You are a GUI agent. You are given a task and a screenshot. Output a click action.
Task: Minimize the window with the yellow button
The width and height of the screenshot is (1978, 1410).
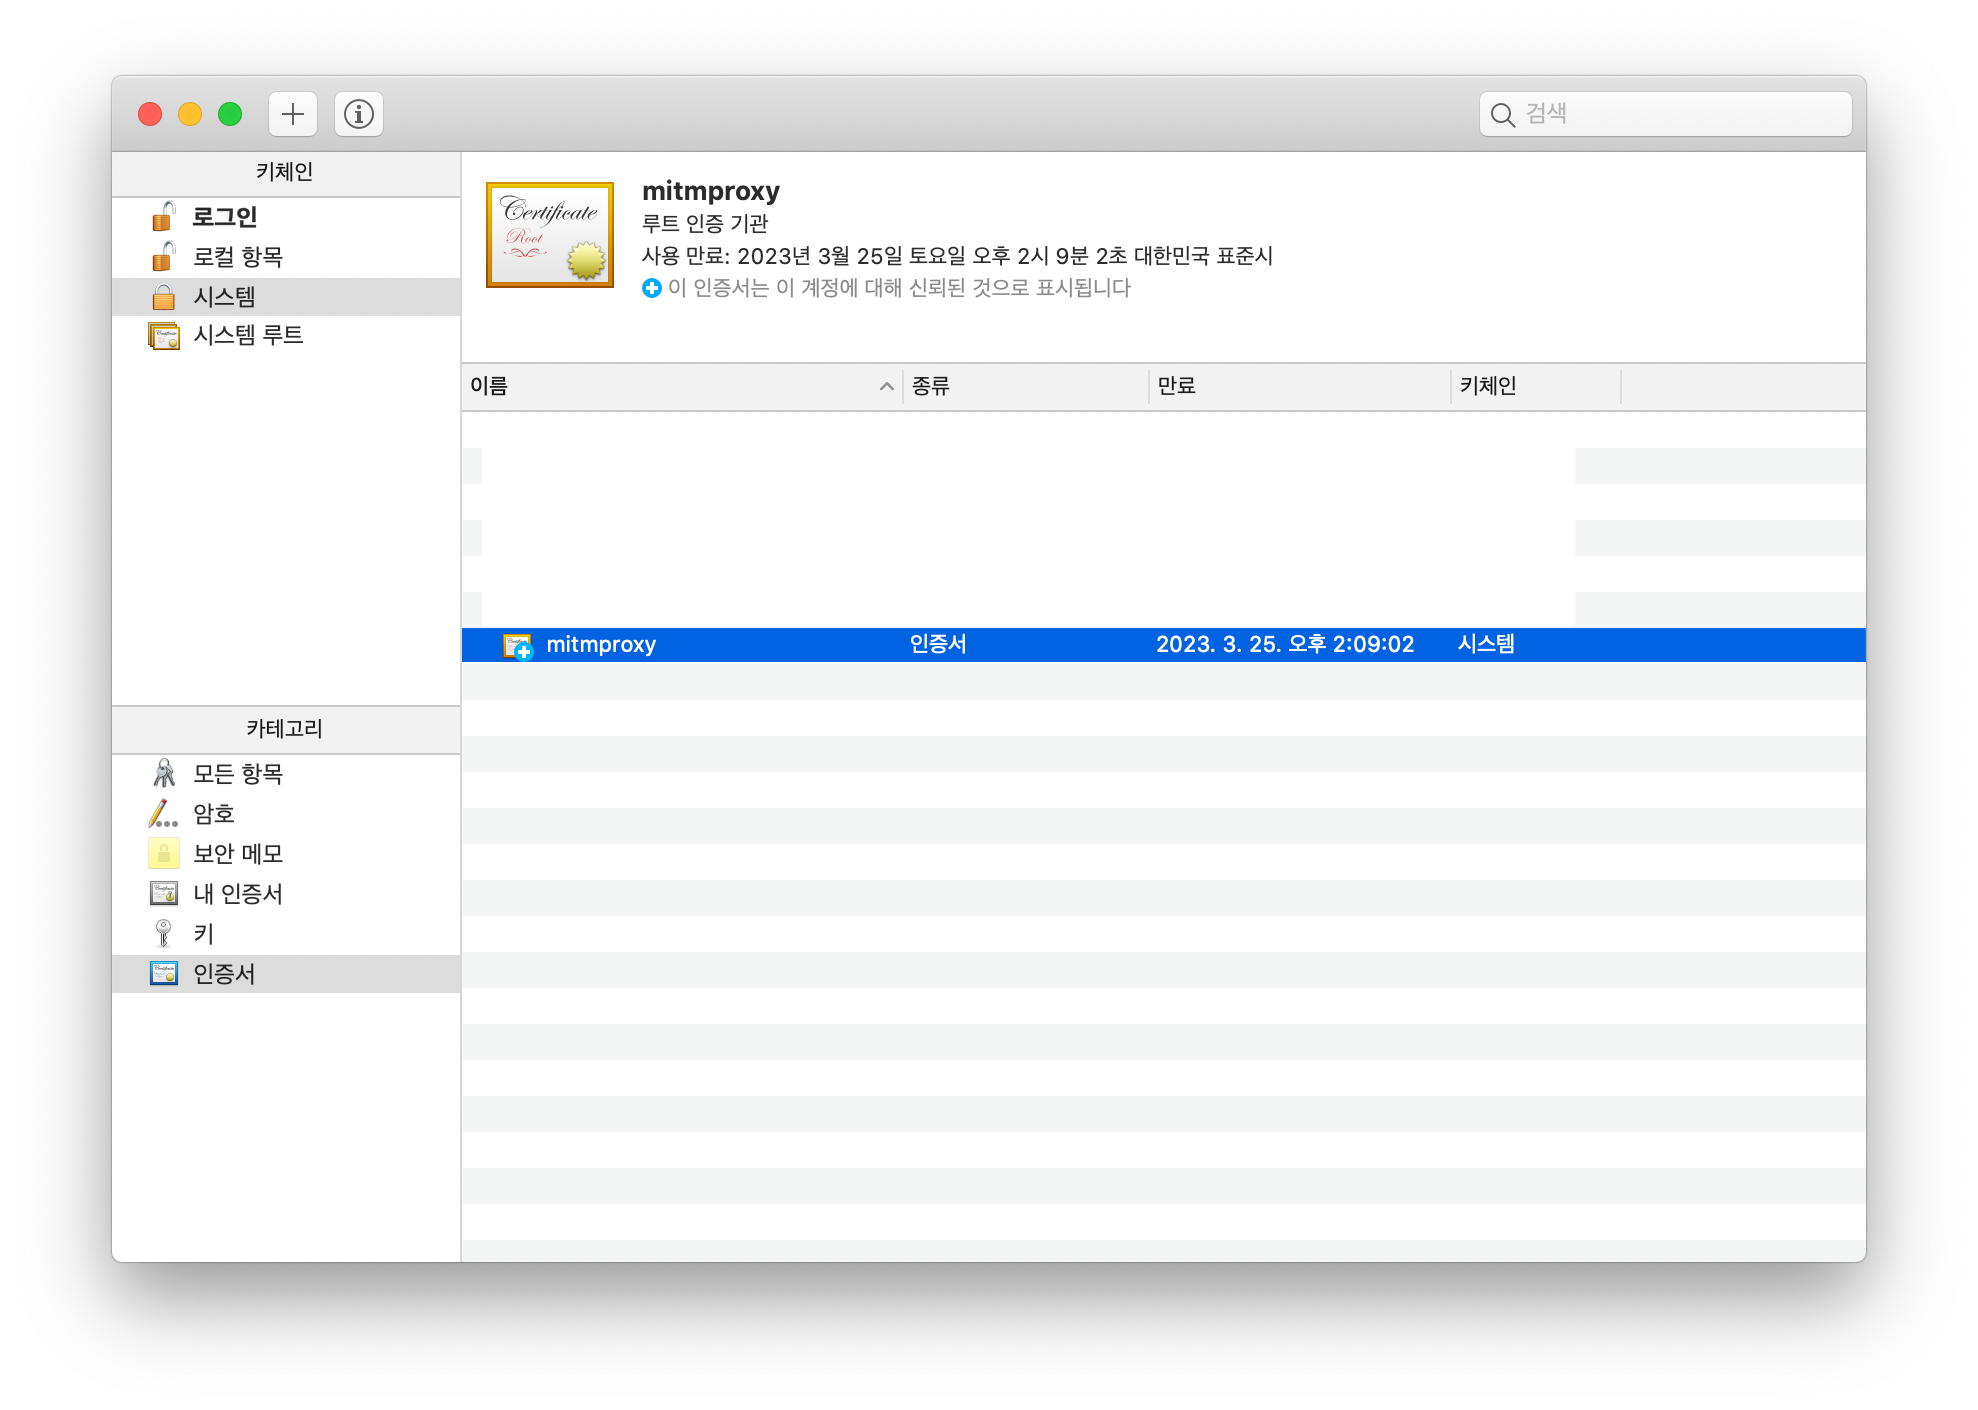click(x=190, y=114)
